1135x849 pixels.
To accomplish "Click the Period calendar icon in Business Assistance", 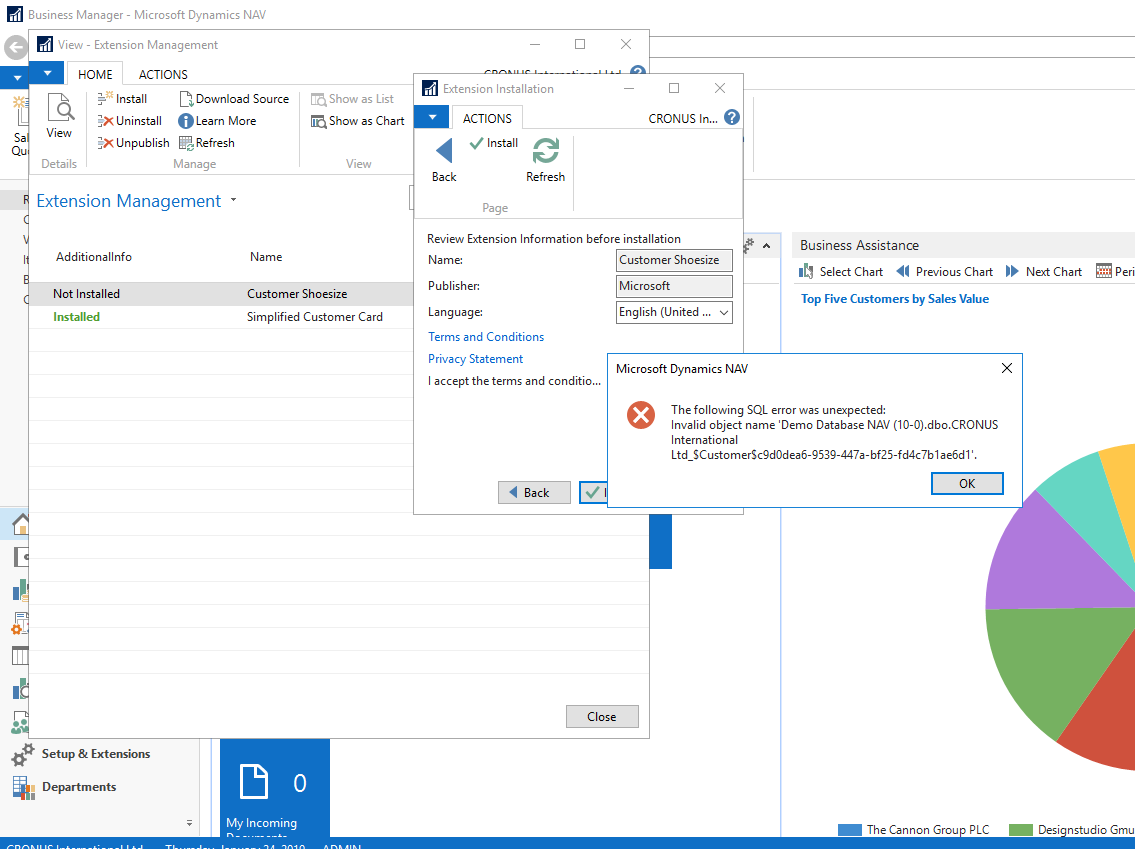I will (1104, 271).
